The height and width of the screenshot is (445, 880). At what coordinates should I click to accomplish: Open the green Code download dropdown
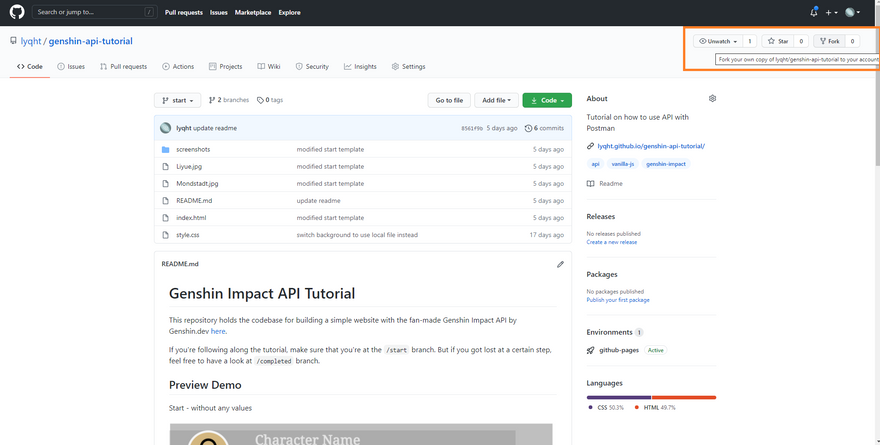547,100
